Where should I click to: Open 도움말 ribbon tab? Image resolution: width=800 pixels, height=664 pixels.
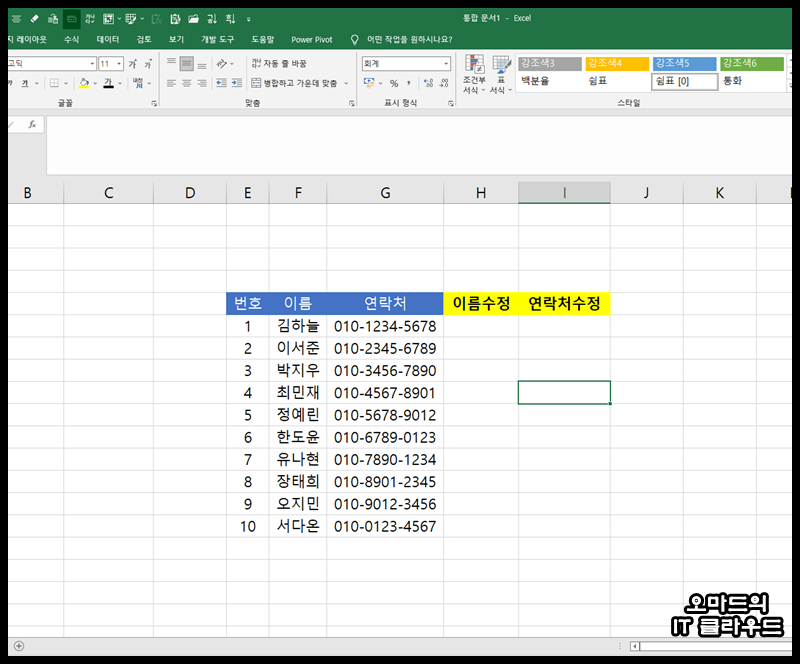(262, 39)
